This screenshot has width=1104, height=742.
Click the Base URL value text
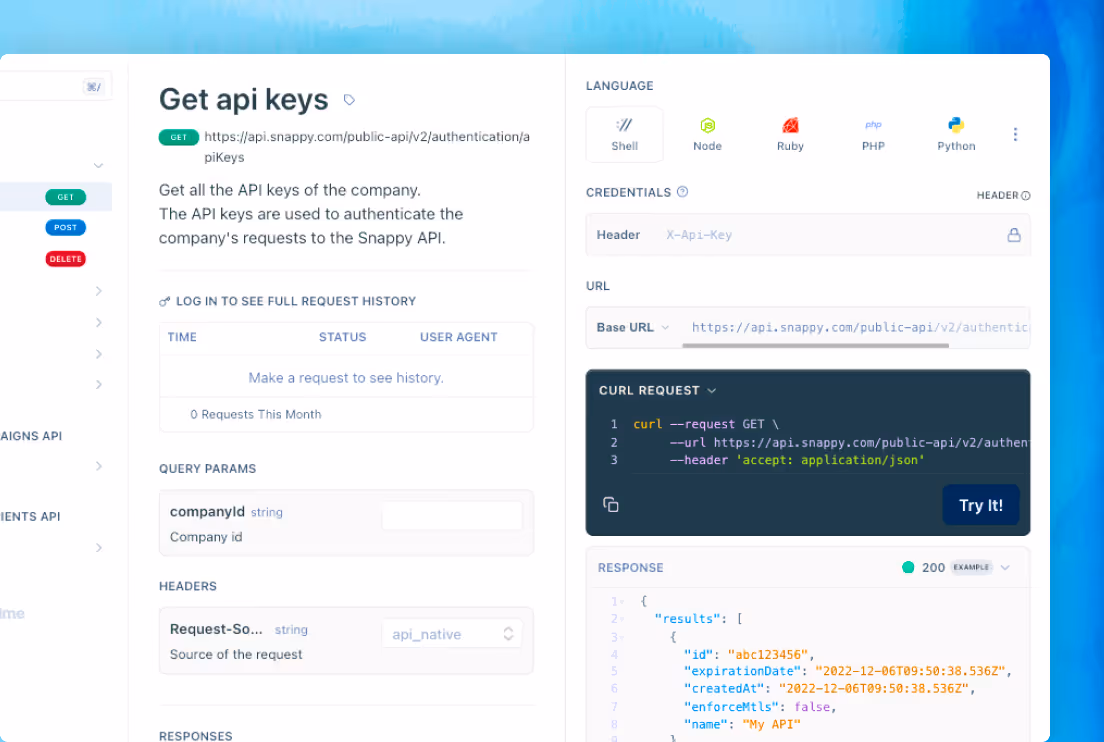[859, 327]
